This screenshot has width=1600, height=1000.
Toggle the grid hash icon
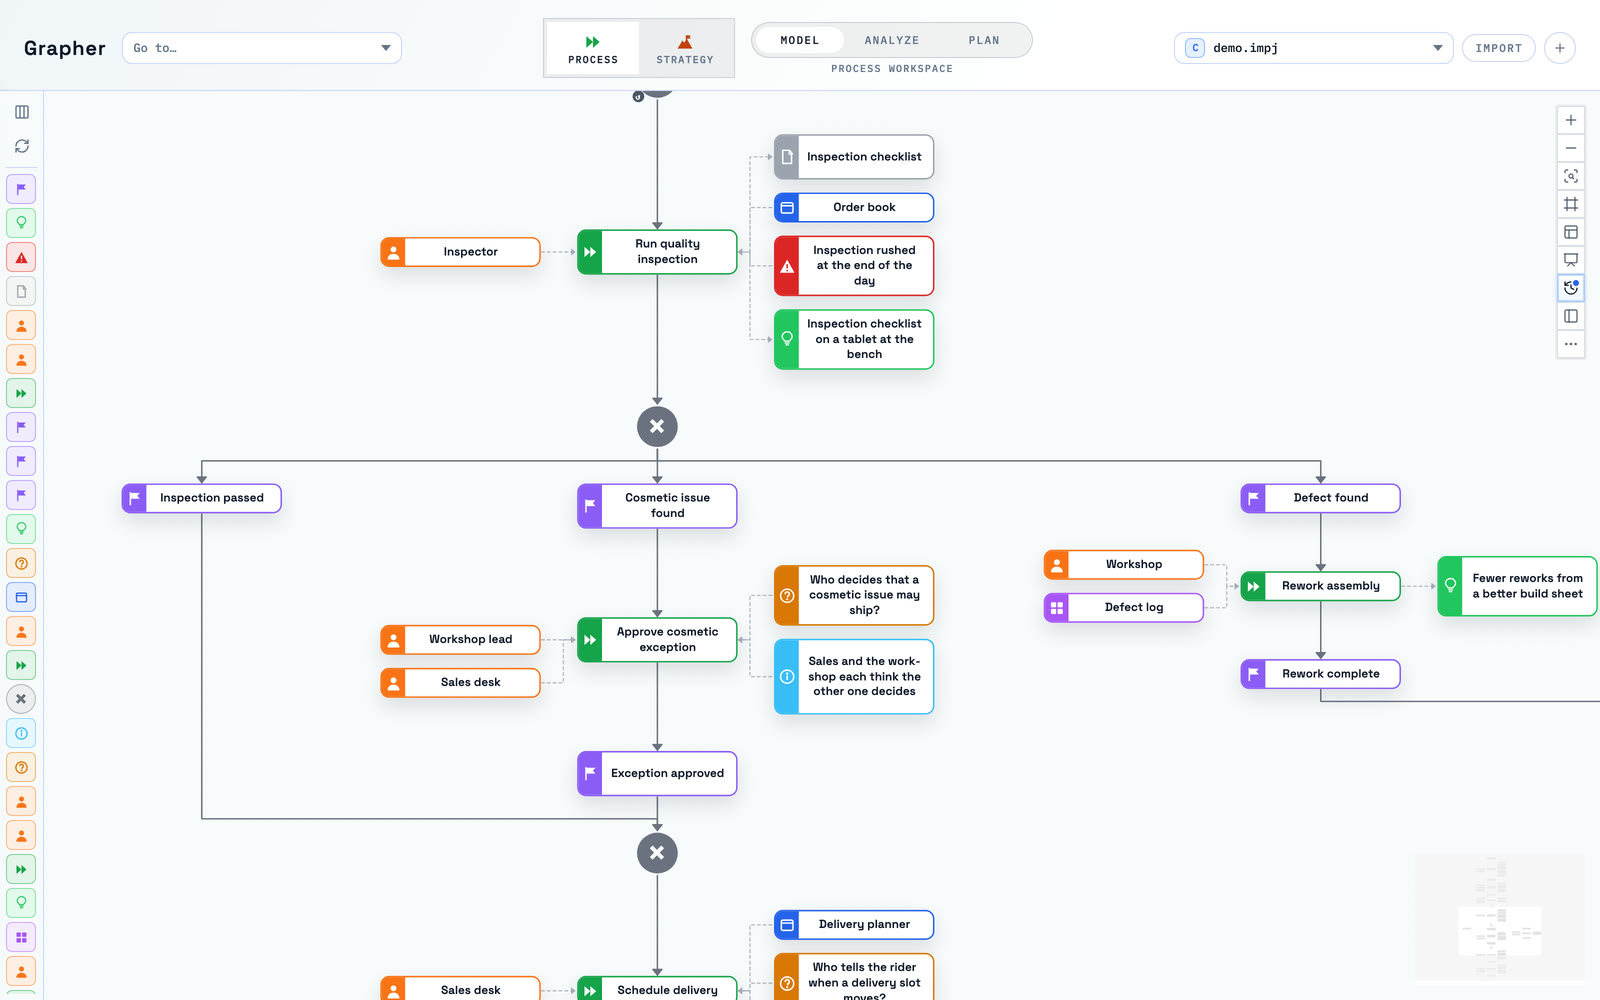(x=1571, y=204)
